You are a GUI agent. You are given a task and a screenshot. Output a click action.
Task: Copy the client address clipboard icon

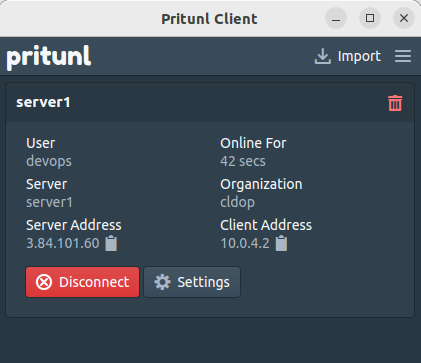point(281,243)
